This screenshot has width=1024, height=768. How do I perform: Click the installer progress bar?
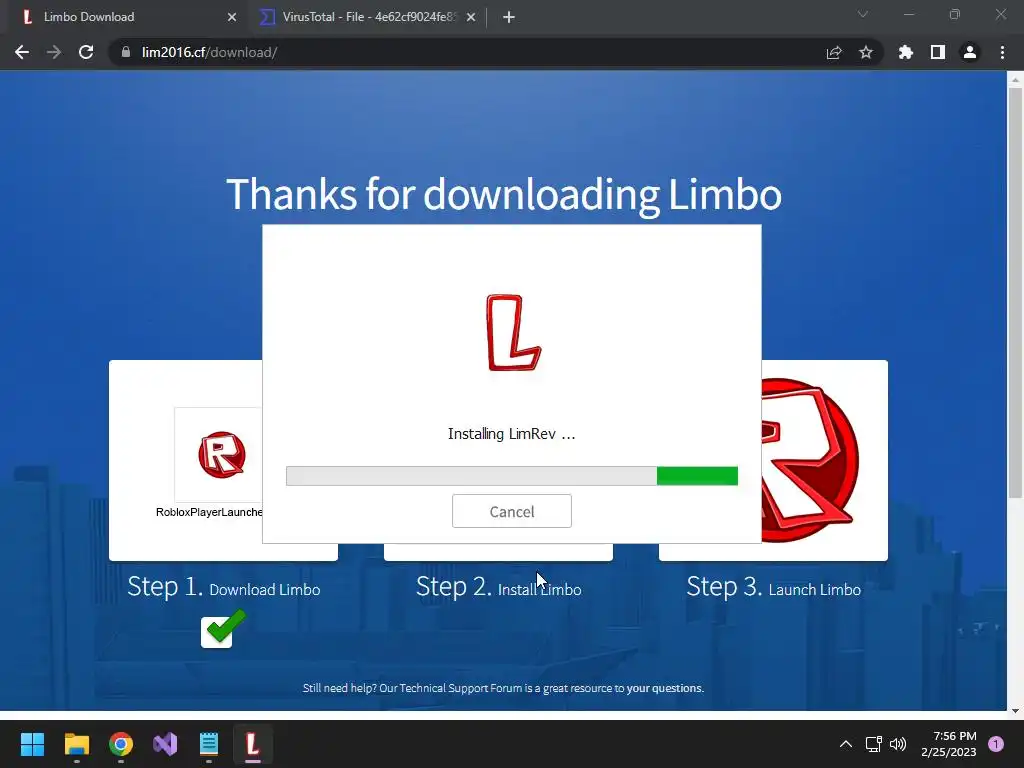(x=511, y=476)
